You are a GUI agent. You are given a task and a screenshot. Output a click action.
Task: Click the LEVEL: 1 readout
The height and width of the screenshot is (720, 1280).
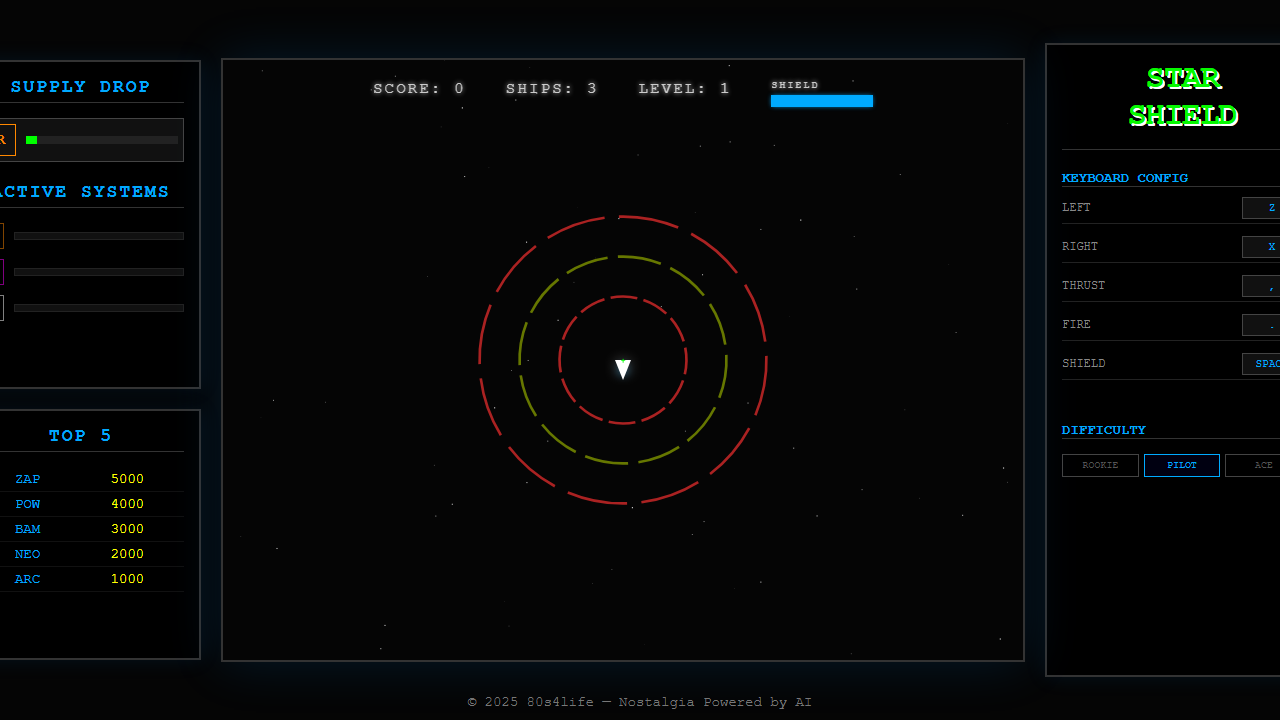(x=684, y=89)
